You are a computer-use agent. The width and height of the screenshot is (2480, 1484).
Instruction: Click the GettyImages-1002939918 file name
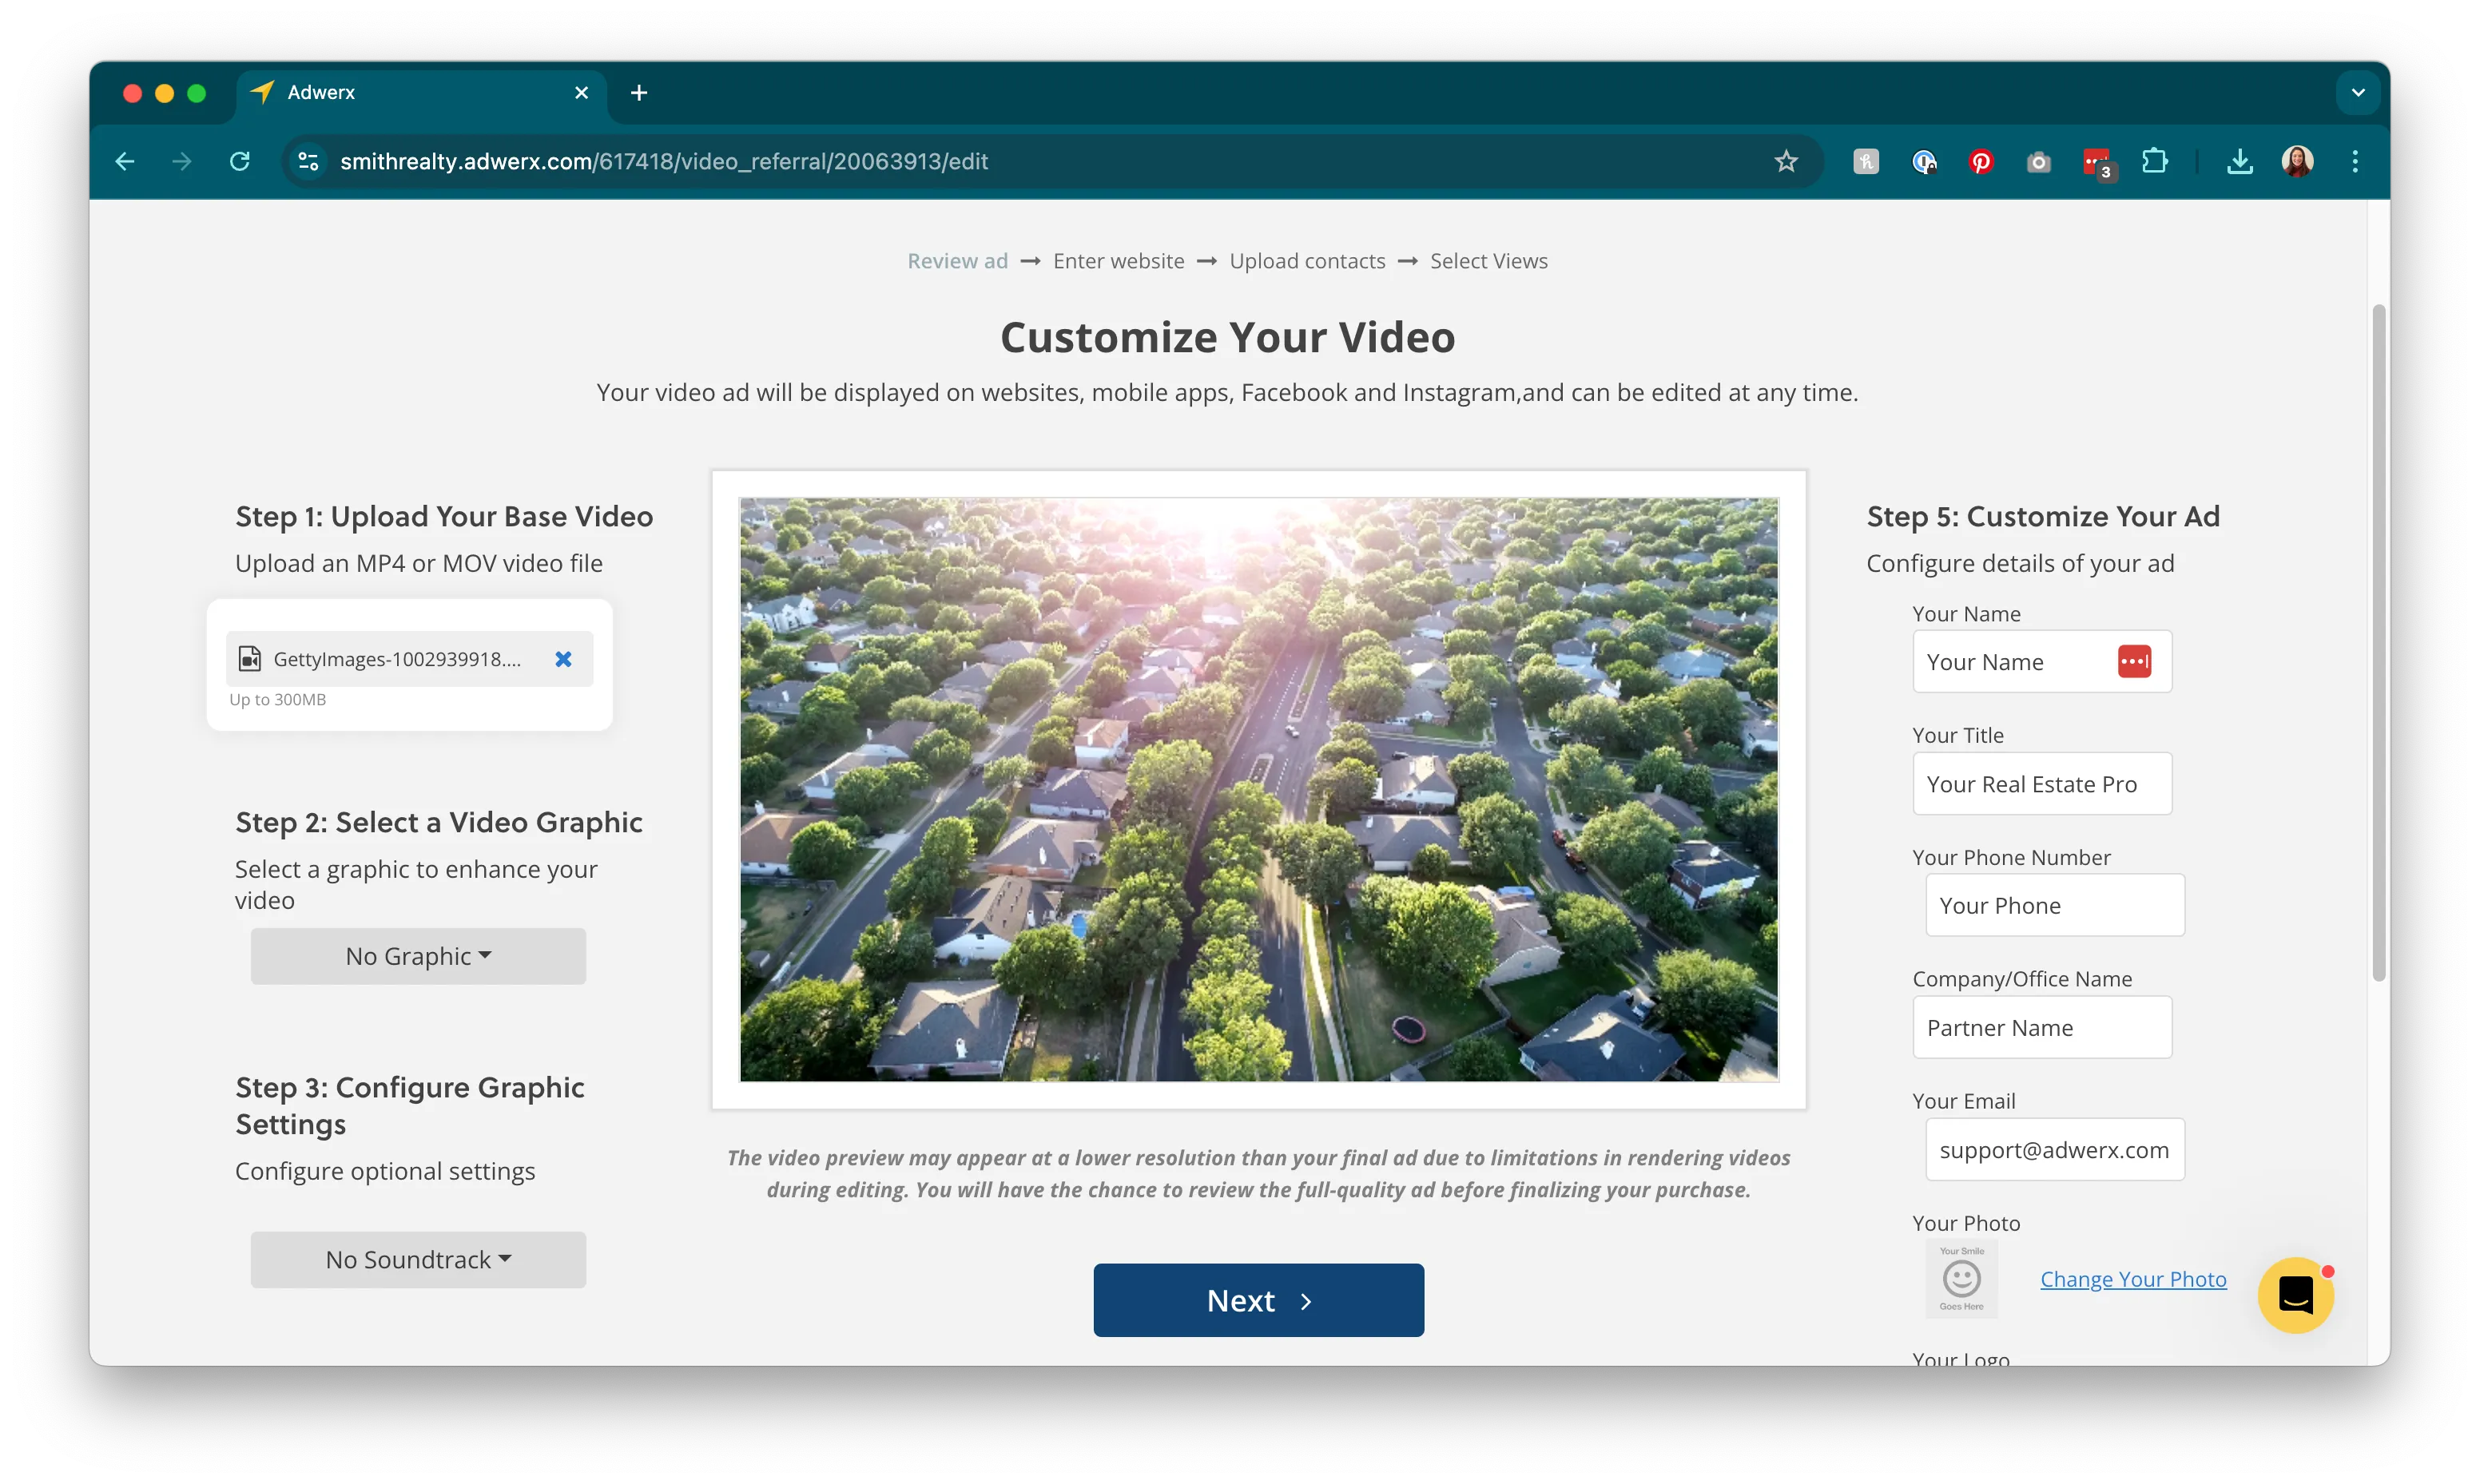pyautogui.click(x=397, y=659)
